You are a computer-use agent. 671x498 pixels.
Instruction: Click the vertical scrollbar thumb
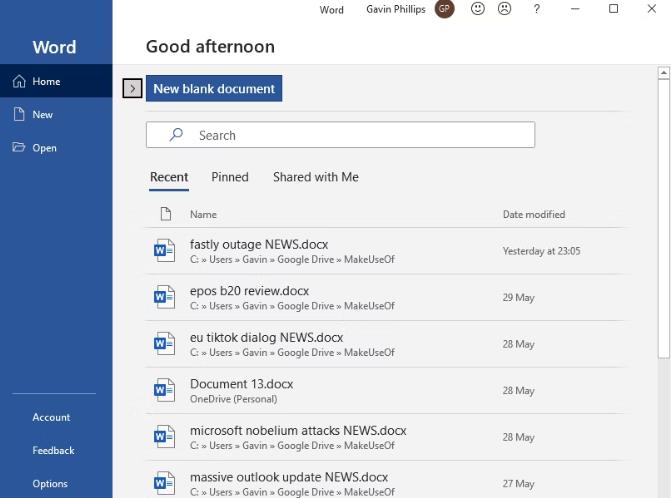pos(664,219)
